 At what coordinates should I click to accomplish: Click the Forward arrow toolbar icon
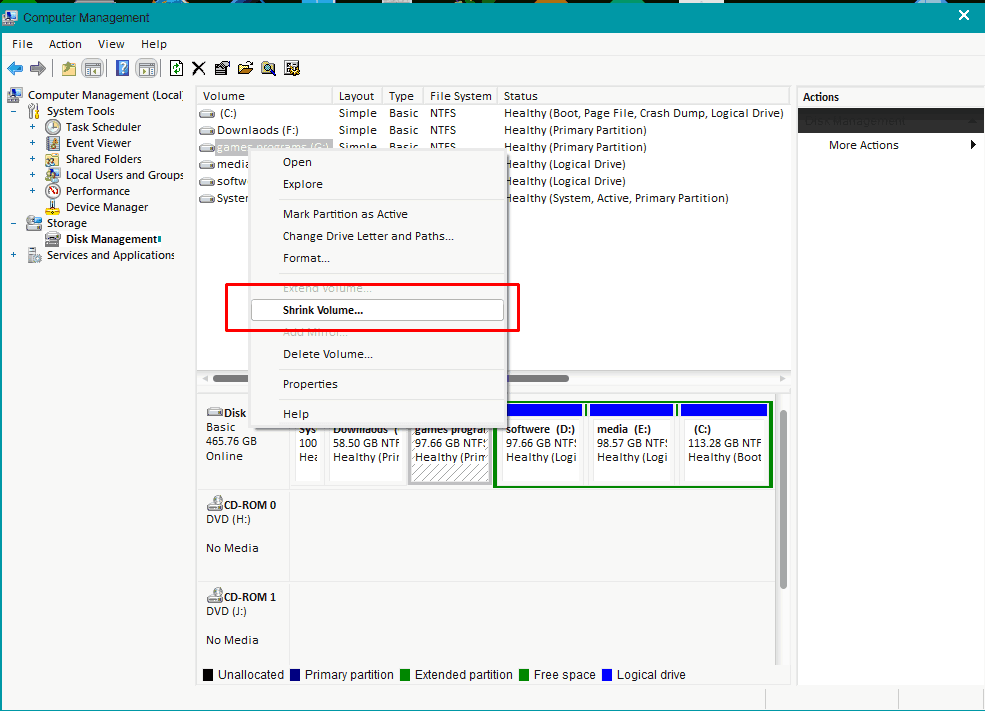pyautogui.click(x=38, y=68)
